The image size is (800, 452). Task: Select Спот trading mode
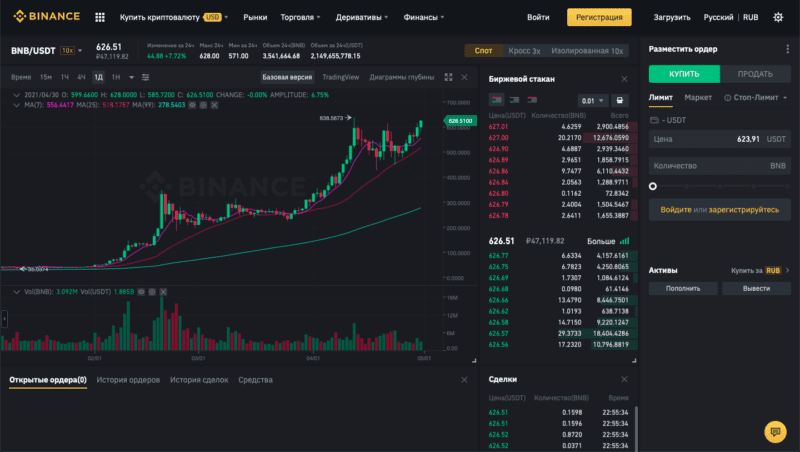point(483,51)
